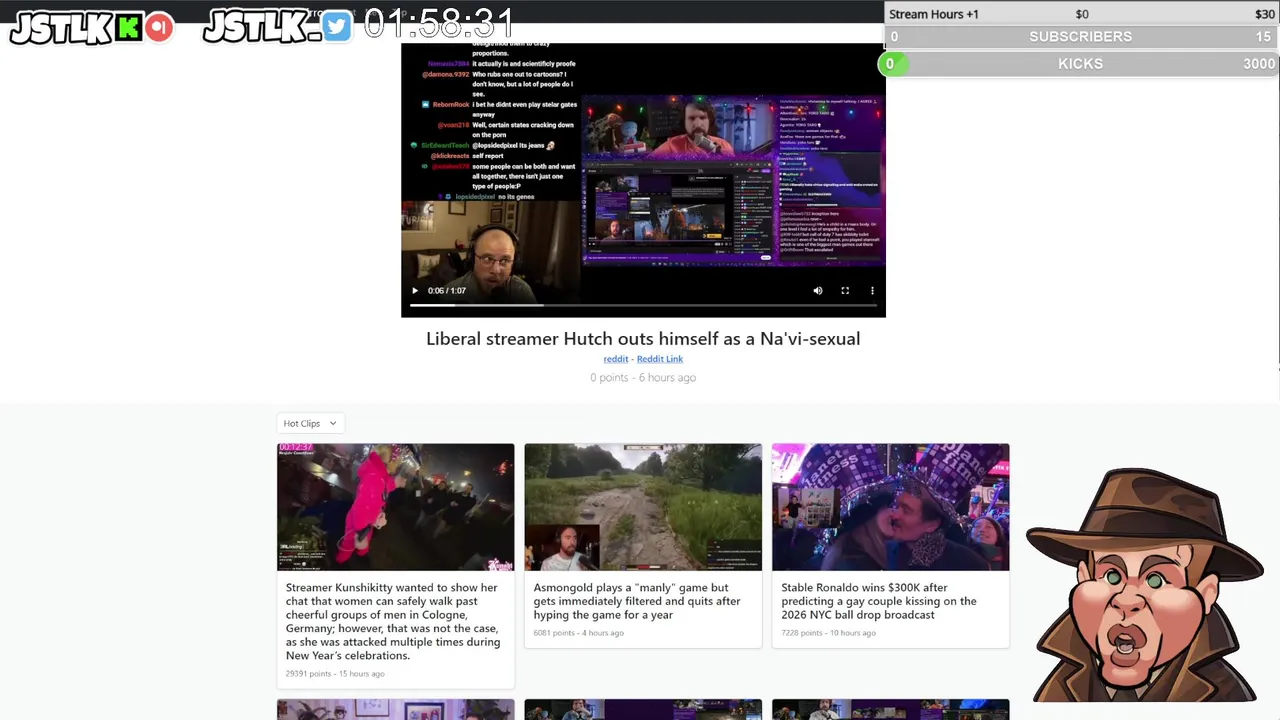Follow the 'Reddit Link' hyperlink
The height and width of the screenshot is (720, 1280).
tap(660, 359)
